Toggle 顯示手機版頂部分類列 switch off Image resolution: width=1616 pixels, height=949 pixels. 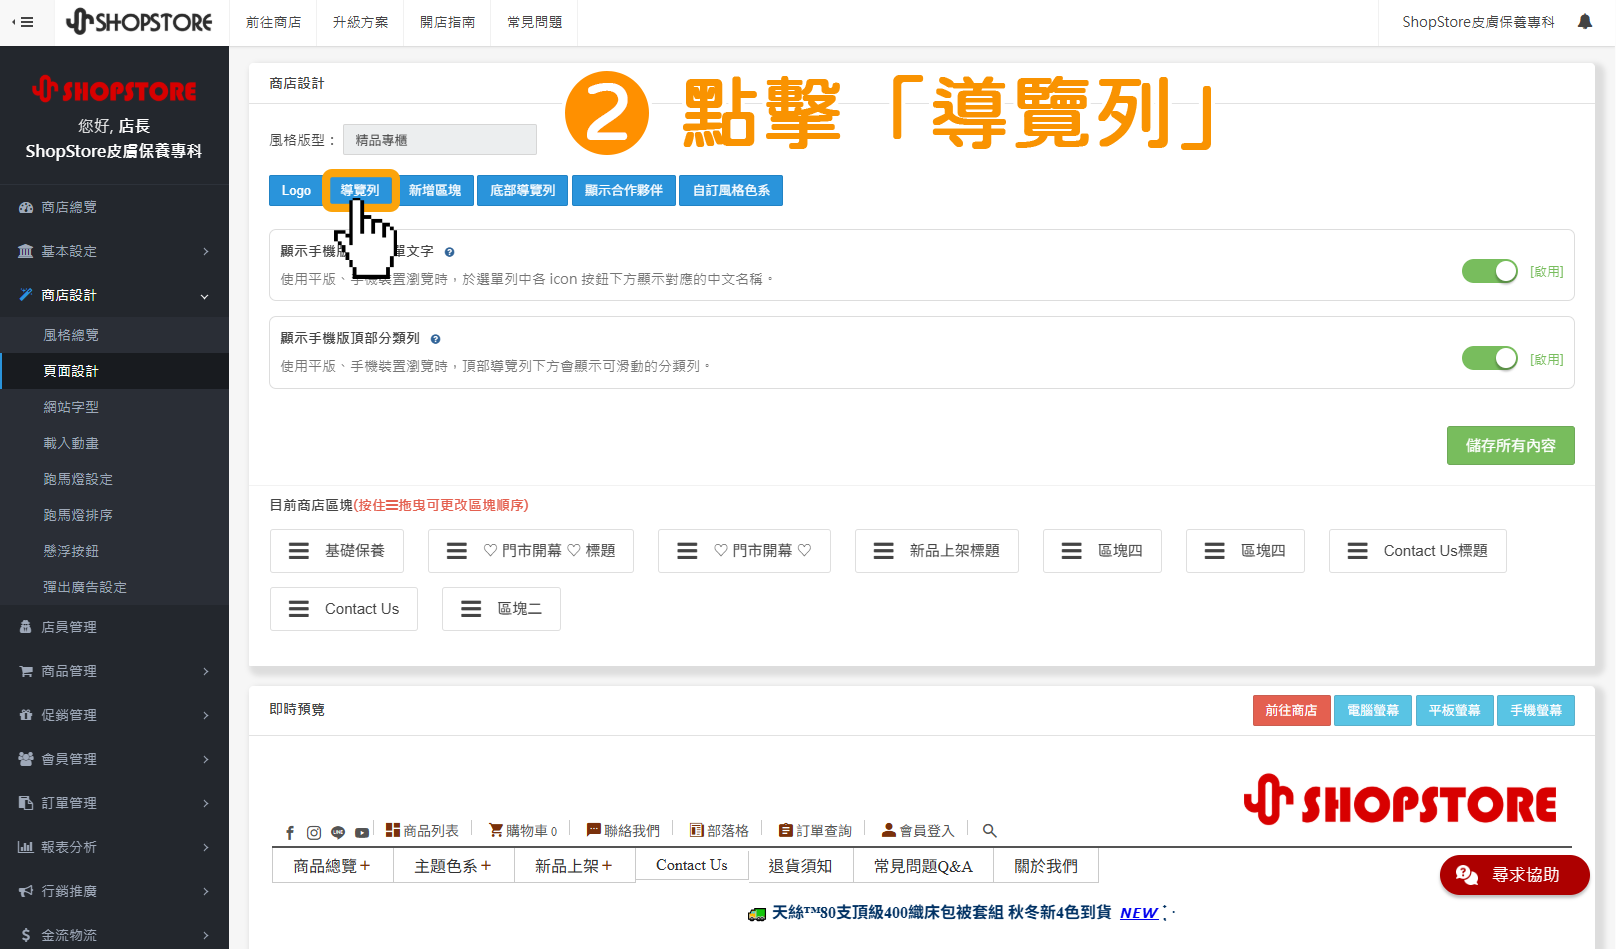pos(1490,358)
